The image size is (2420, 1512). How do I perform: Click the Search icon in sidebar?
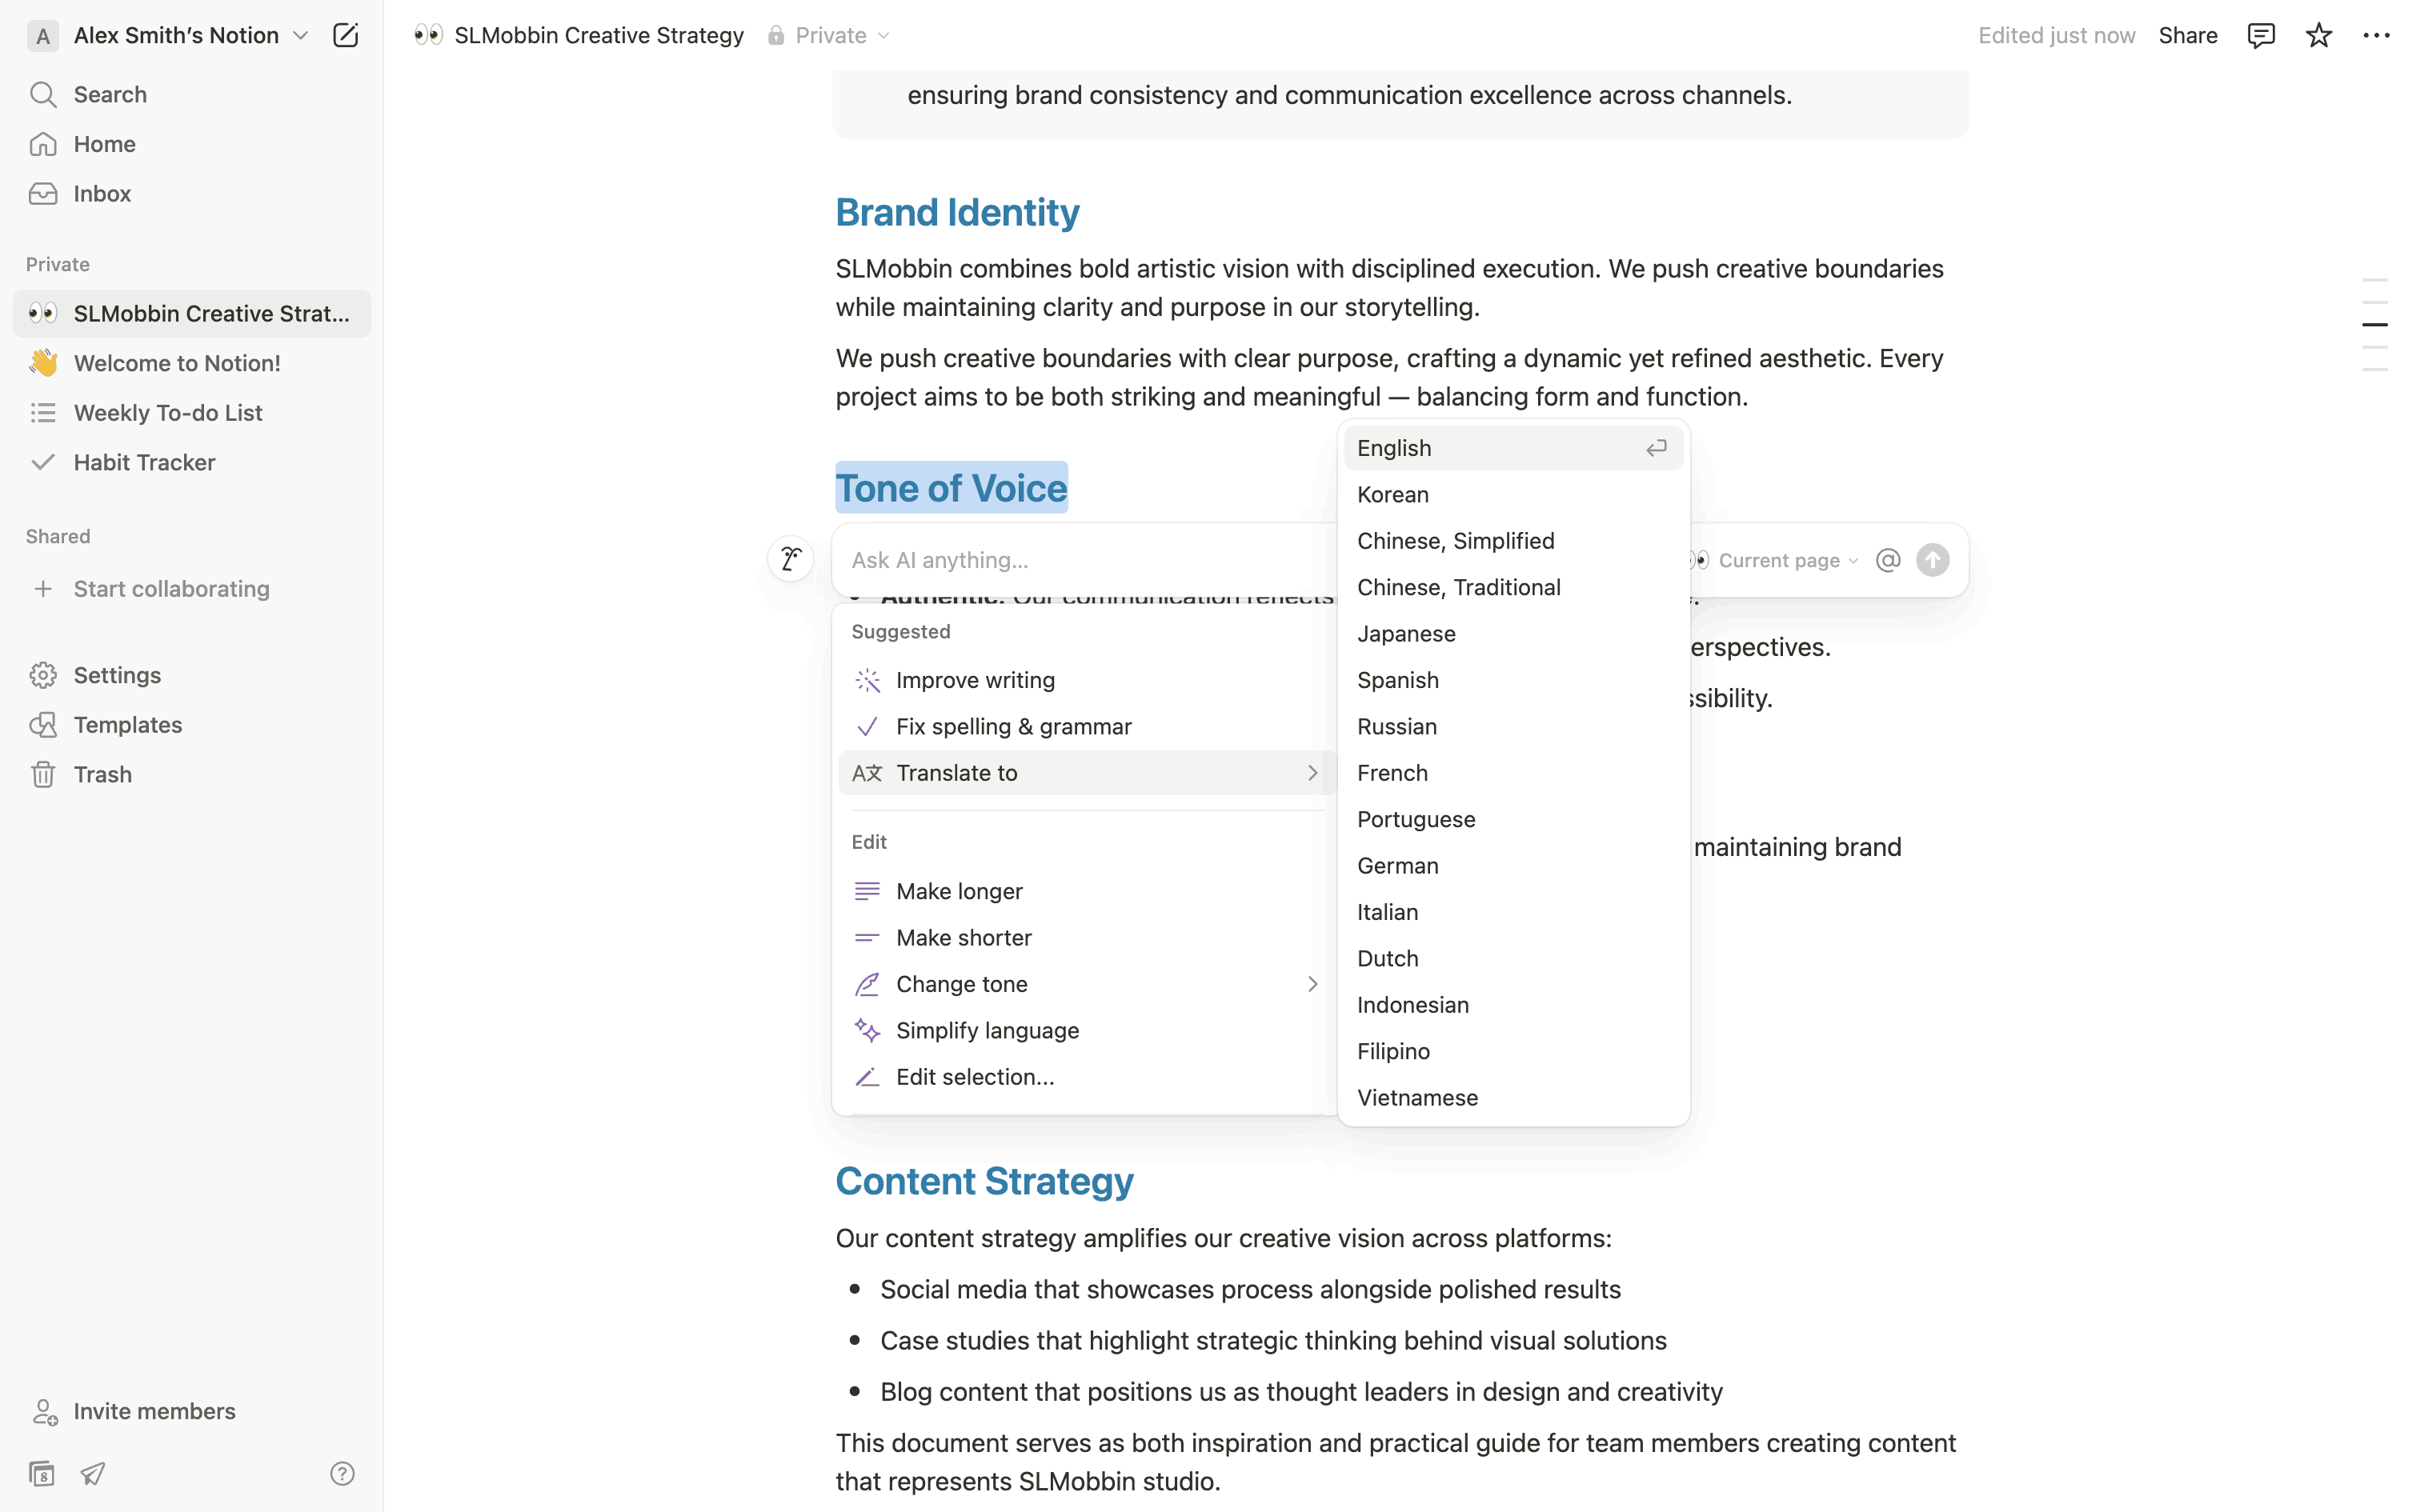coord(43,95)
